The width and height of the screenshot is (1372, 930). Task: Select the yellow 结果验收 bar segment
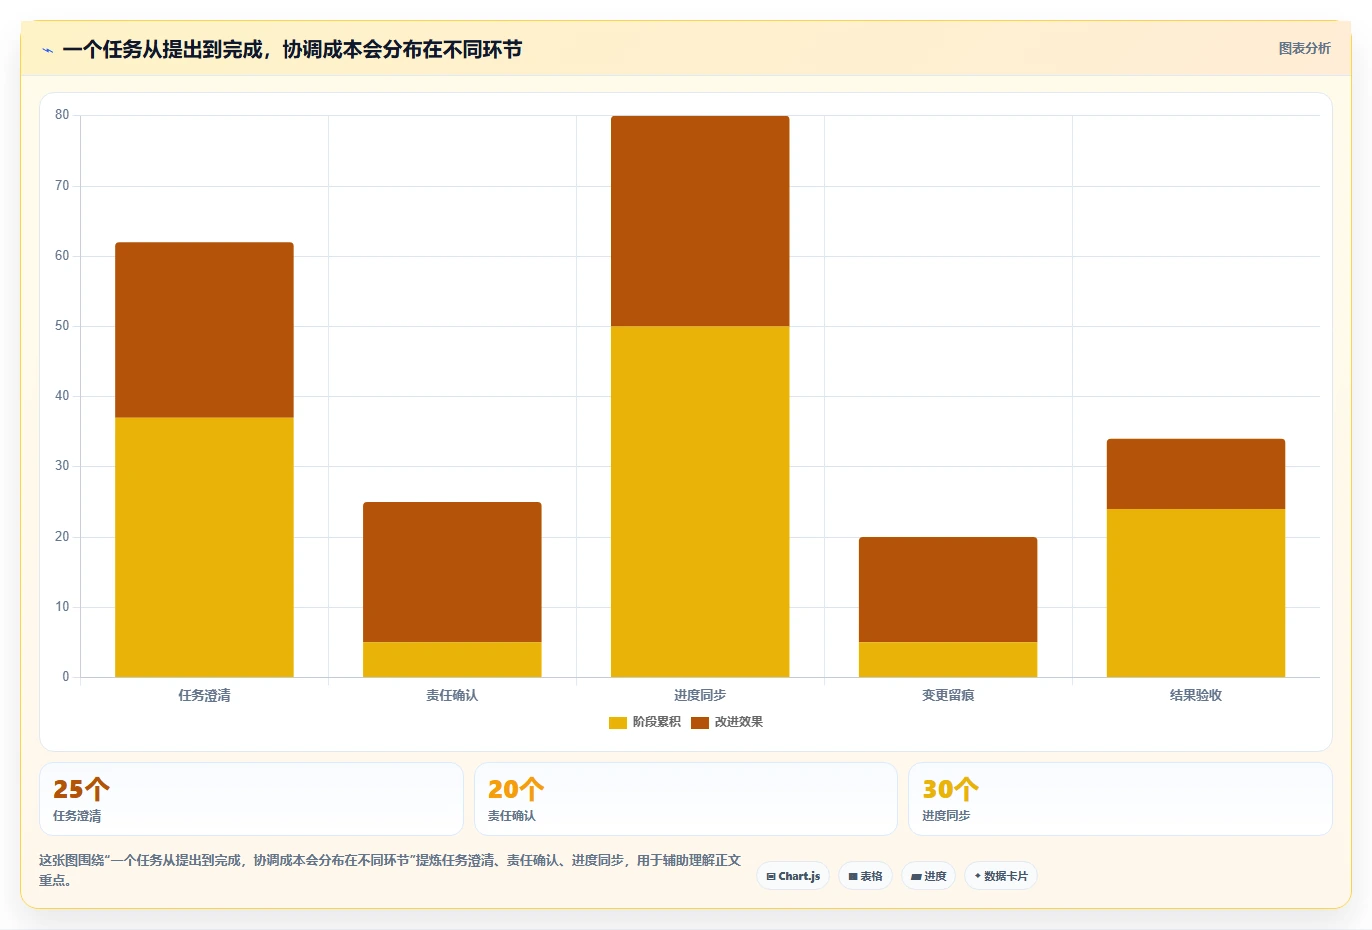pyautogui.click(x=1196, y=593)
